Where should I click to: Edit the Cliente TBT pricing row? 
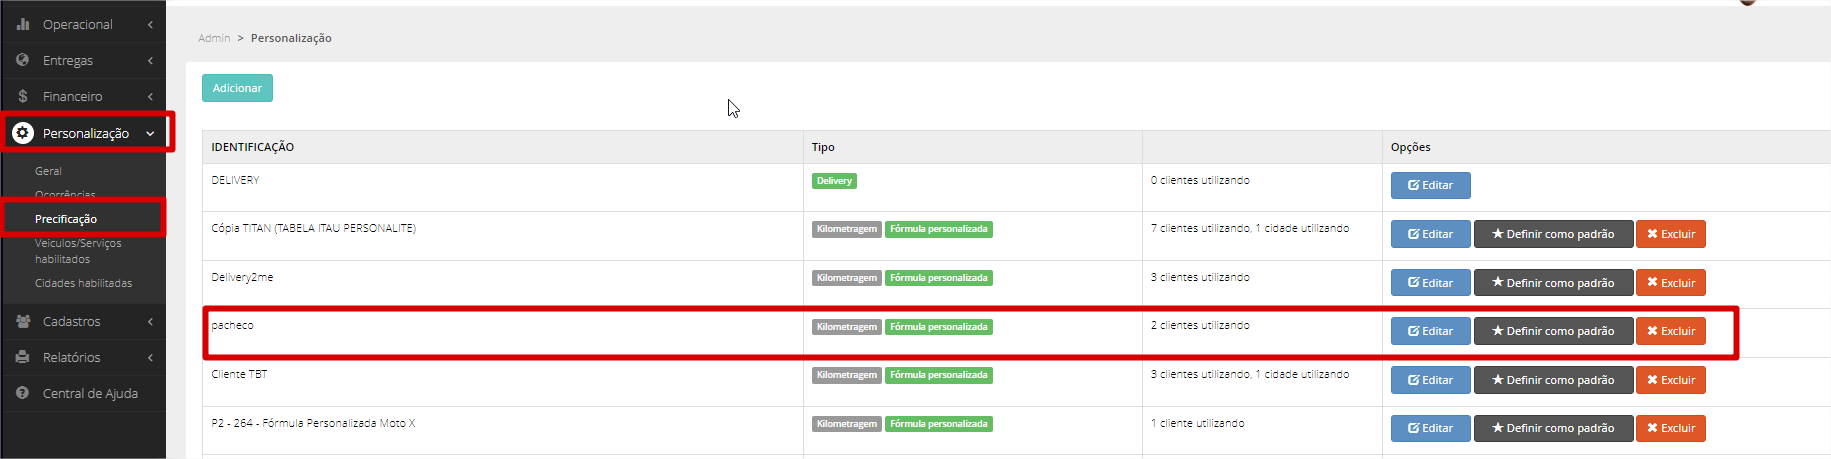(x=1430, y=380)
